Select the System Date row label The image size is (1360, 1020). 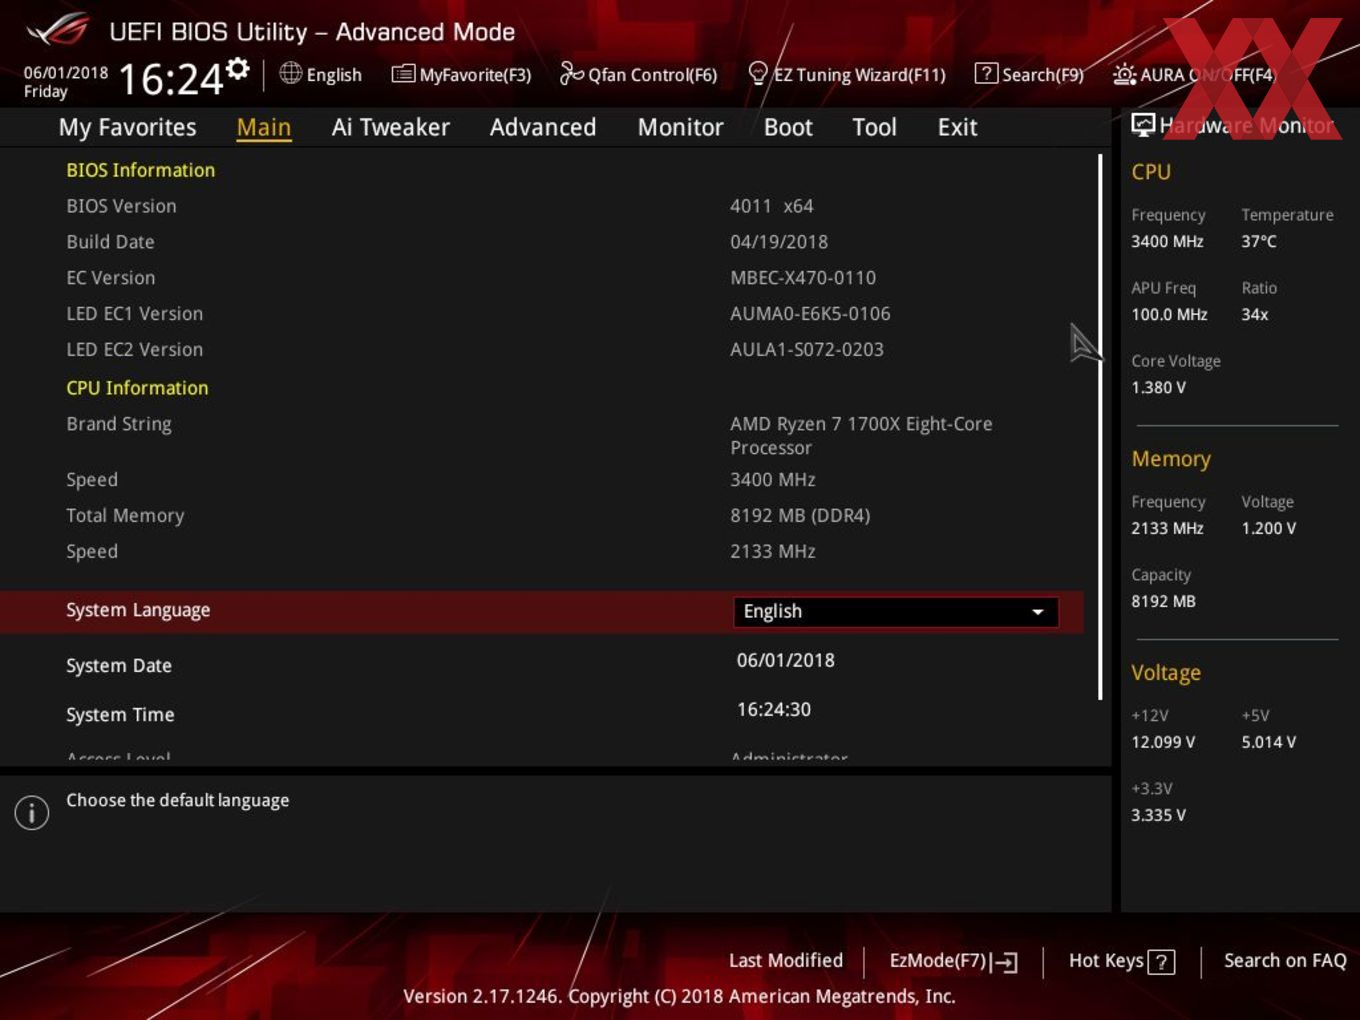pos(119,665)
